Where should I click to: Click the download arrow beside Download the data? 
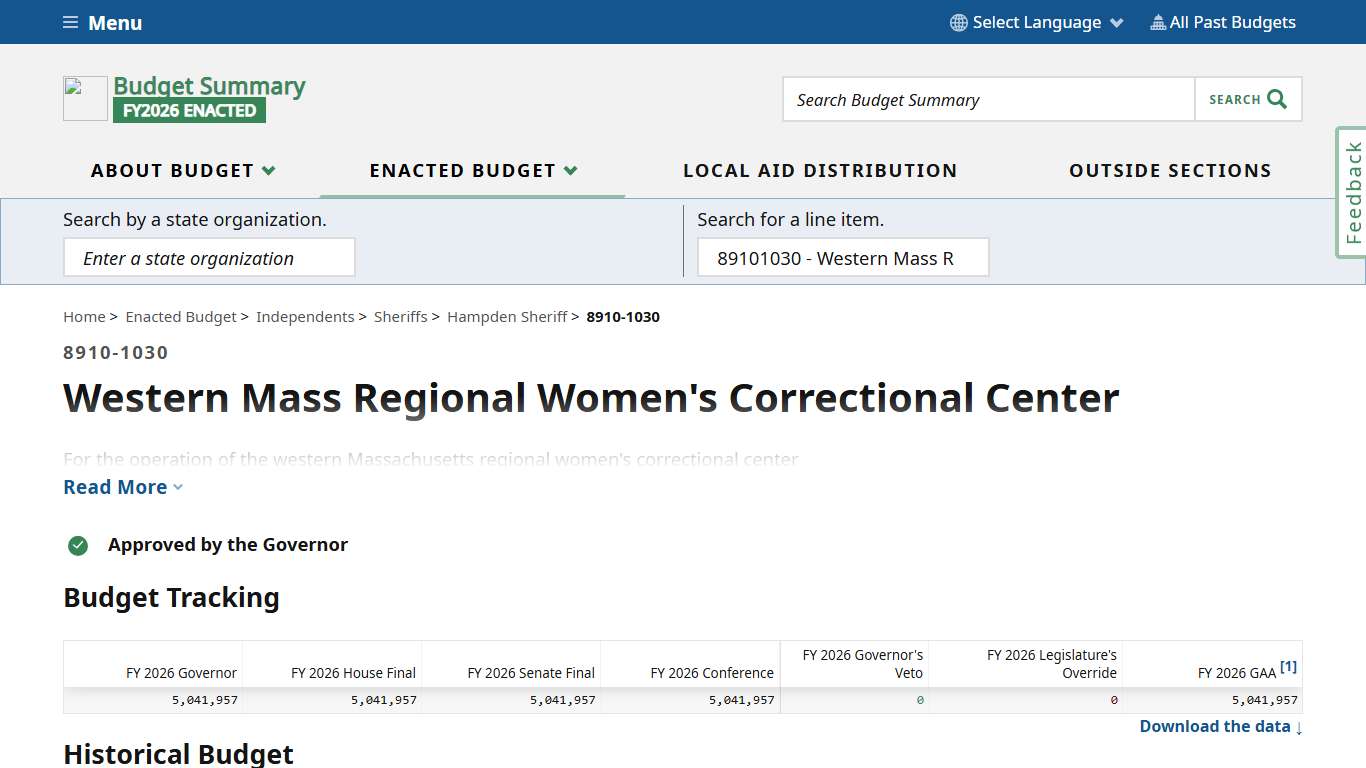coord(1297,727)
